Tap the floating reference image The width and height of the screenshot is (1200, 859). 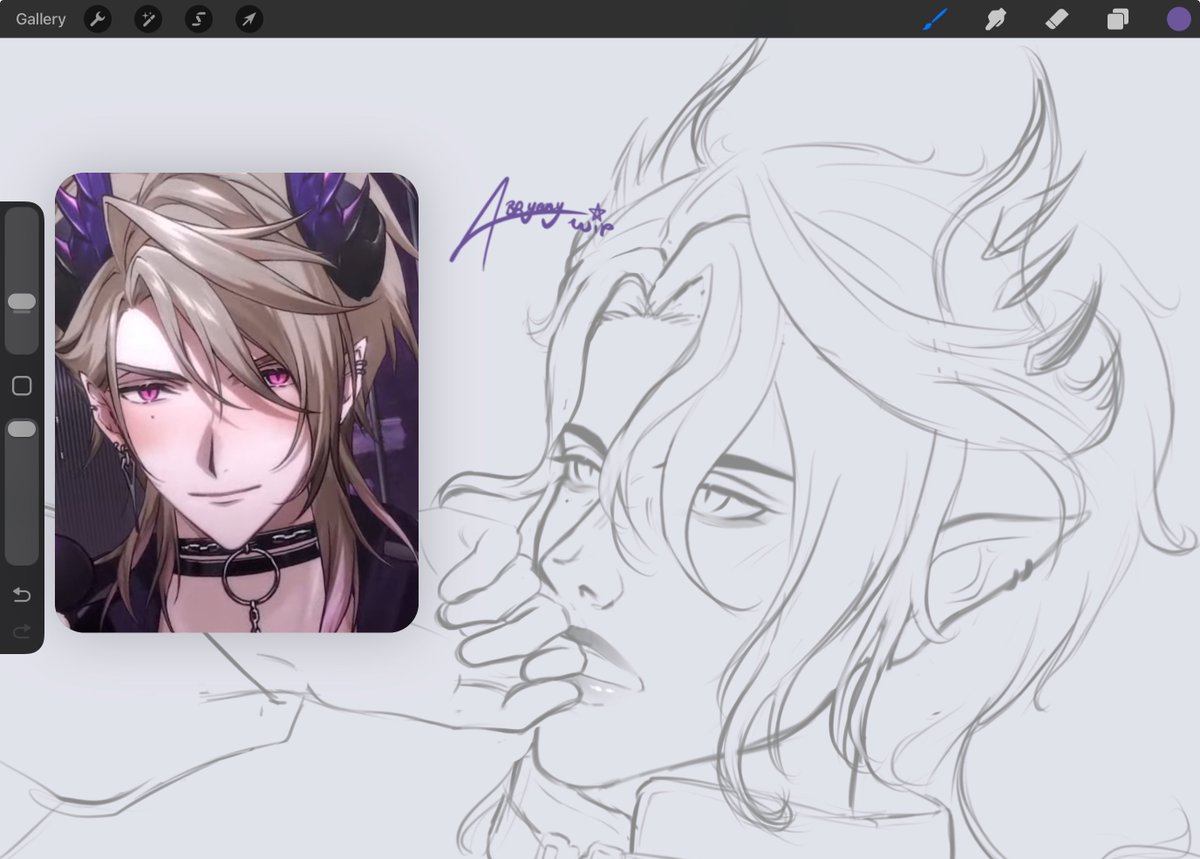pos(236,402)
